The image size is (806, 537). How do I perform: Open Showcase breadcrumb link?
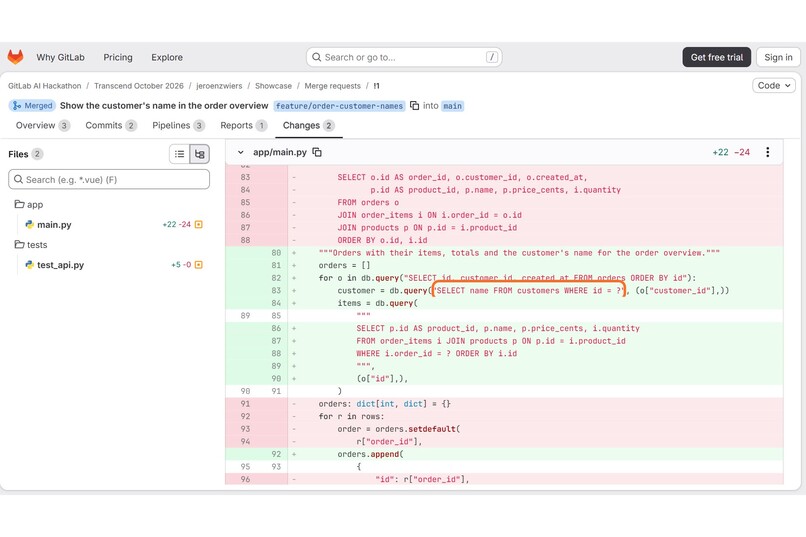click(x=273, y=86)
